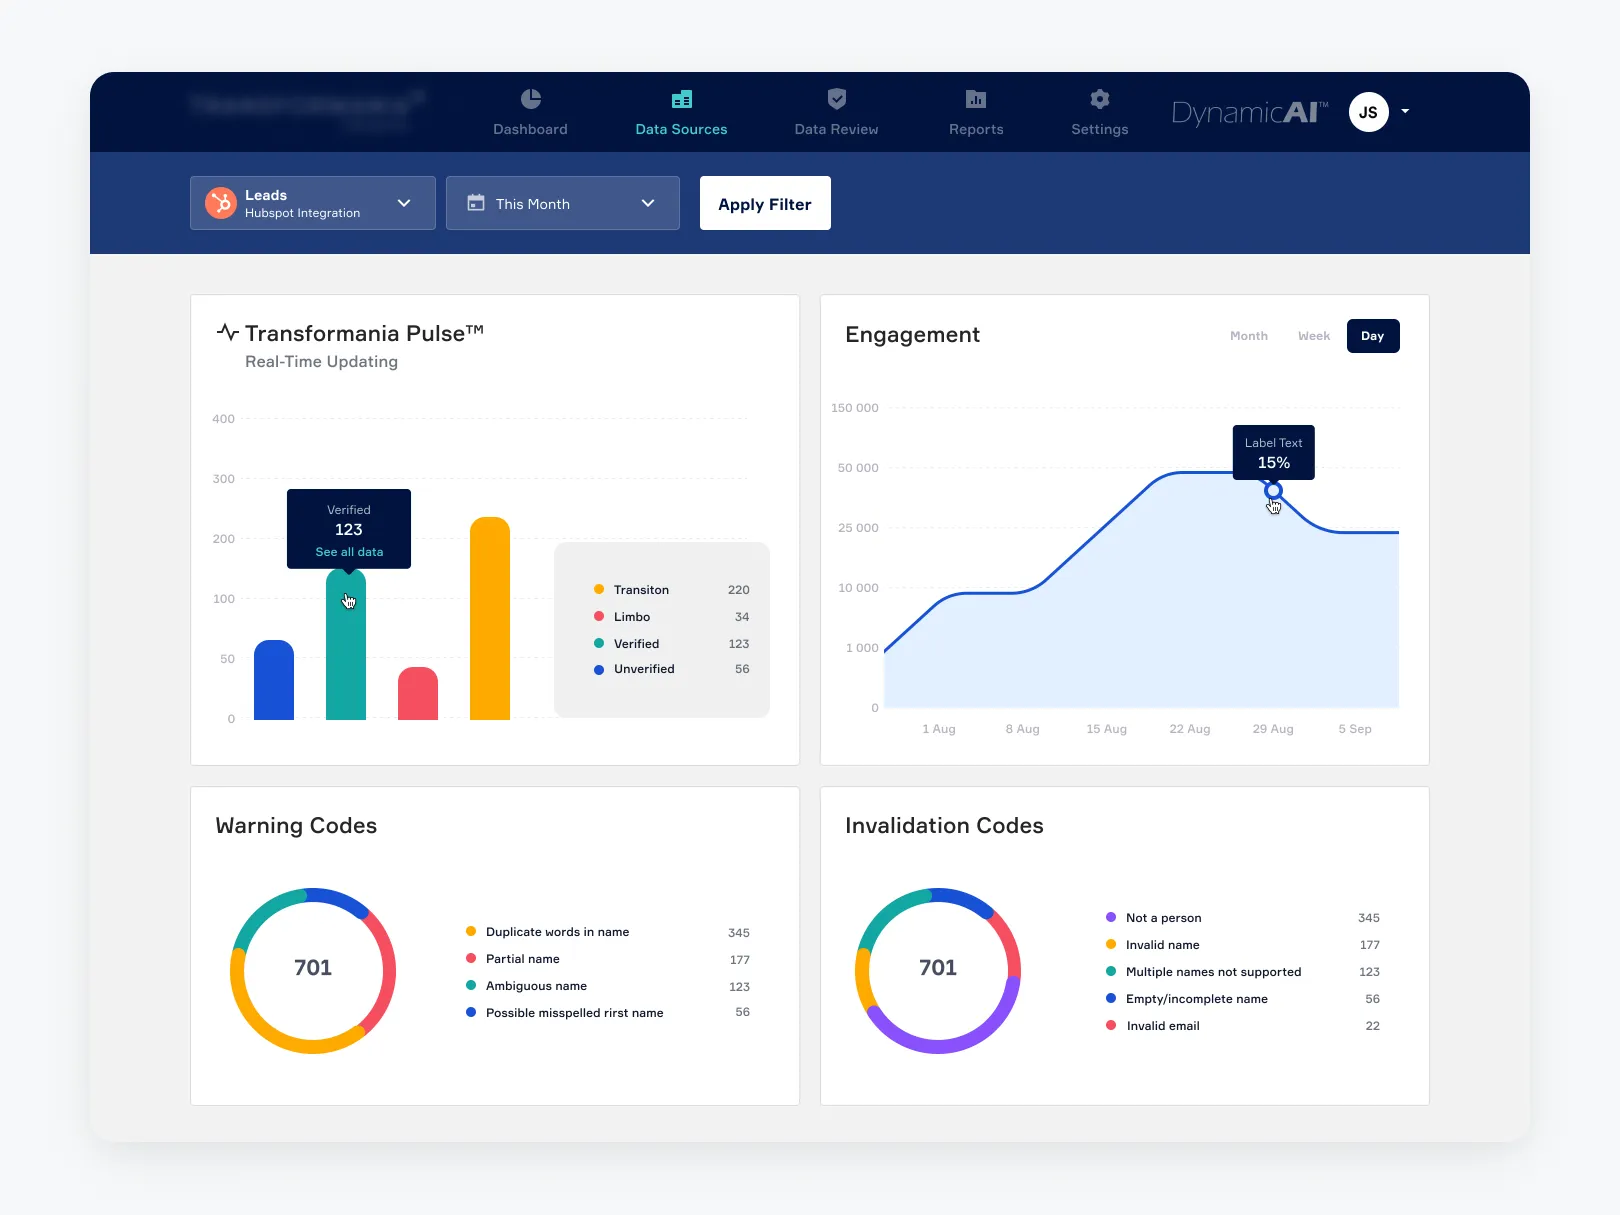Switch engagement view to Week

coord(1313,336)
